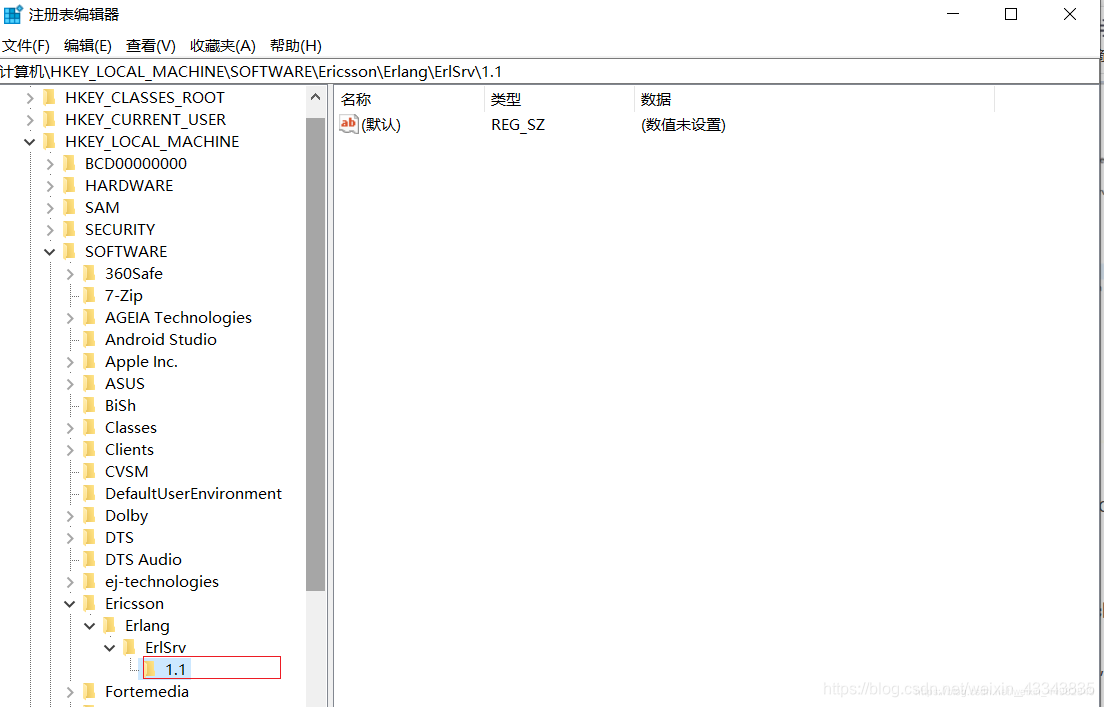Click the CVSM folder icon
Screen dimensions: 1104x707
(89, 471)
